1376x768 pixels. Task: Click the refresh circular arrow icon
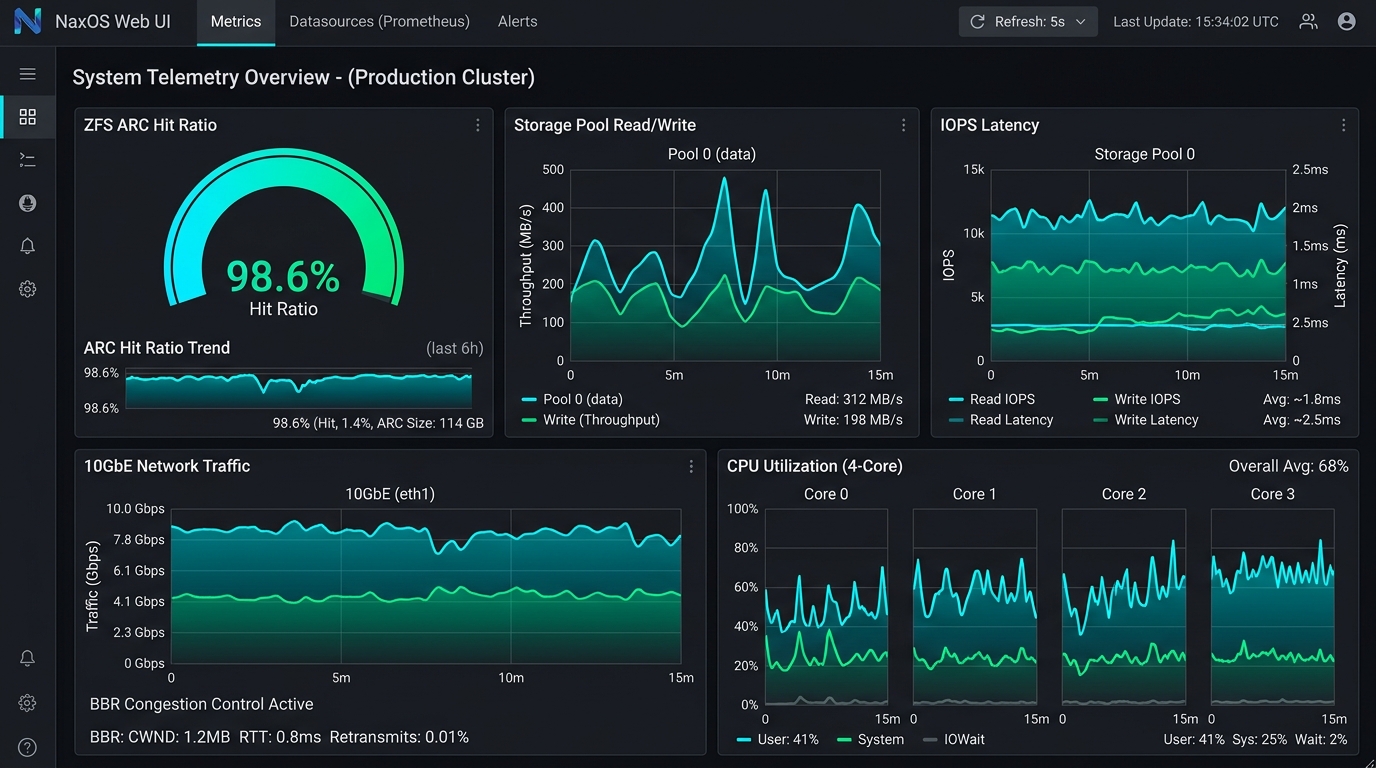(x=978, y=21)
